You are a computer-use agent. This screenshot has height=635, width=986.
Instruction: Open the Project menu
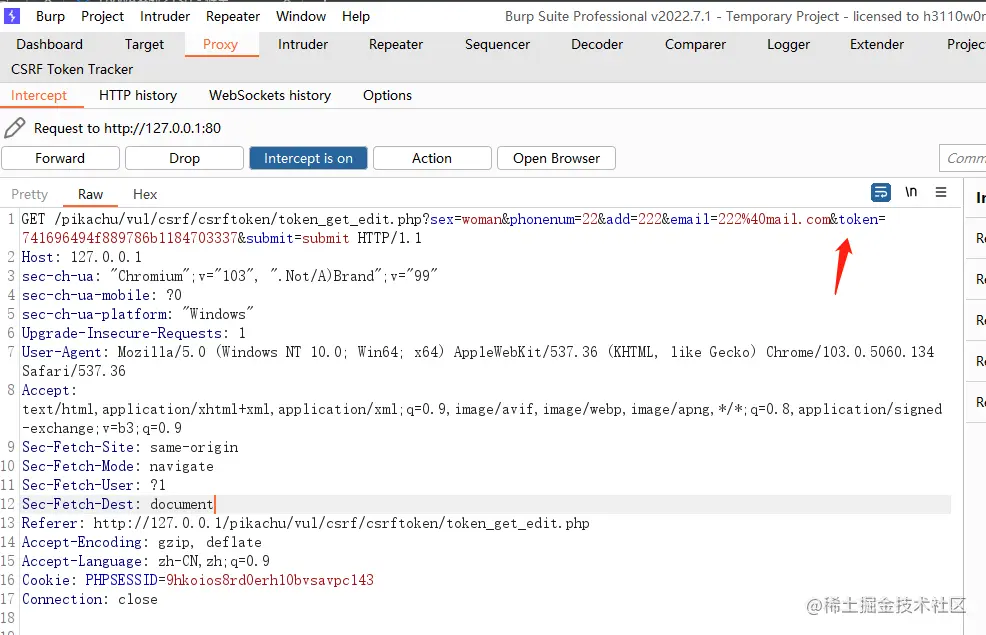102,16
